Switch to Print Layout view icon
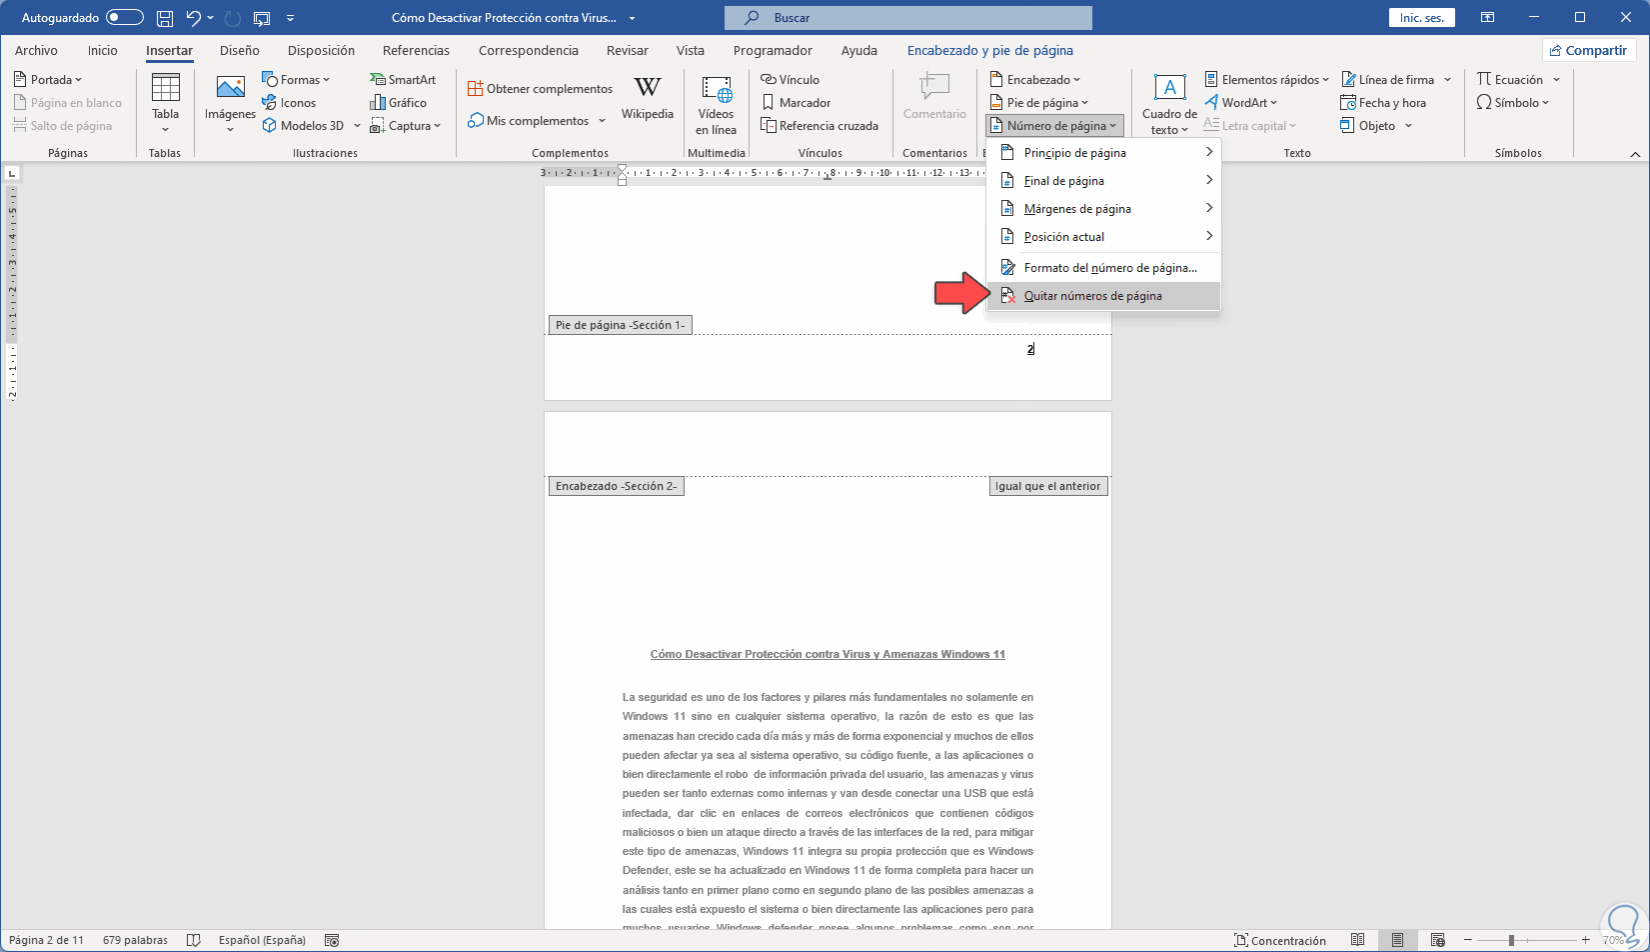This screenshot has width=1650, height=952. pos(1398,940)
